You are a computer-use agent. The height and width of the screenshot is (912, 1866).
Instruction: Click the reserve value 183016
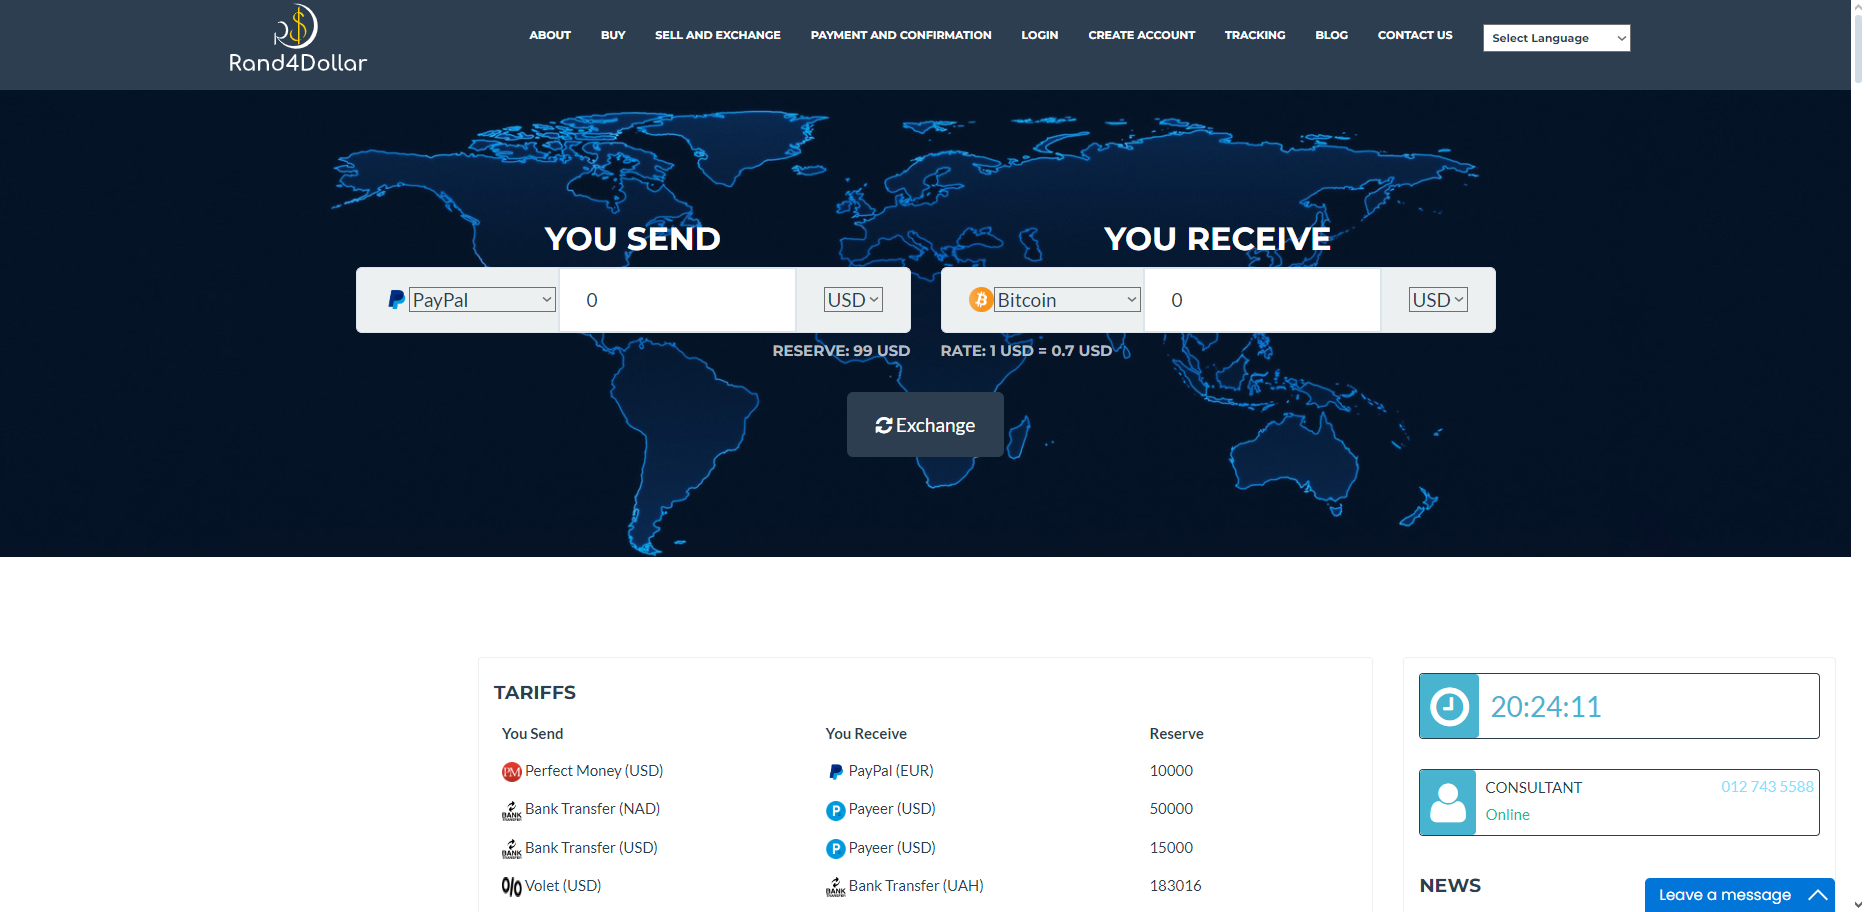[1176, 886]
